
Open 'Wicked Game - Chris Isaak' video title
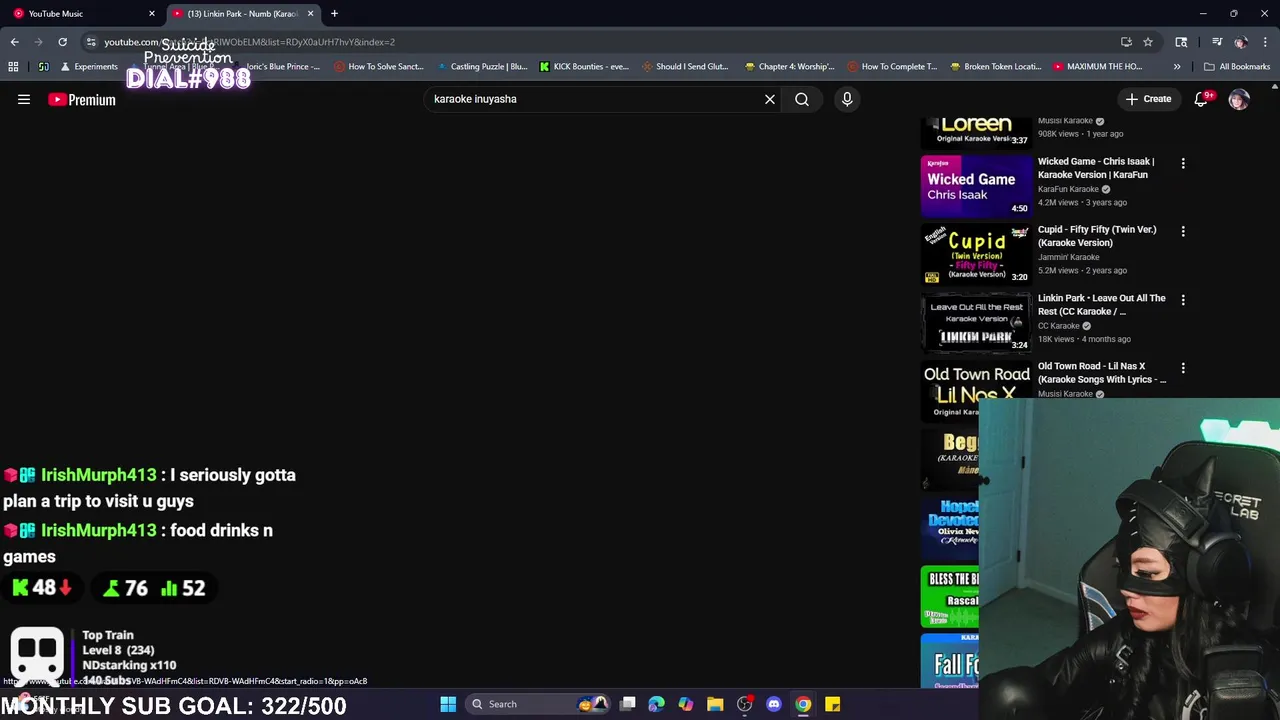(1095, 168)
